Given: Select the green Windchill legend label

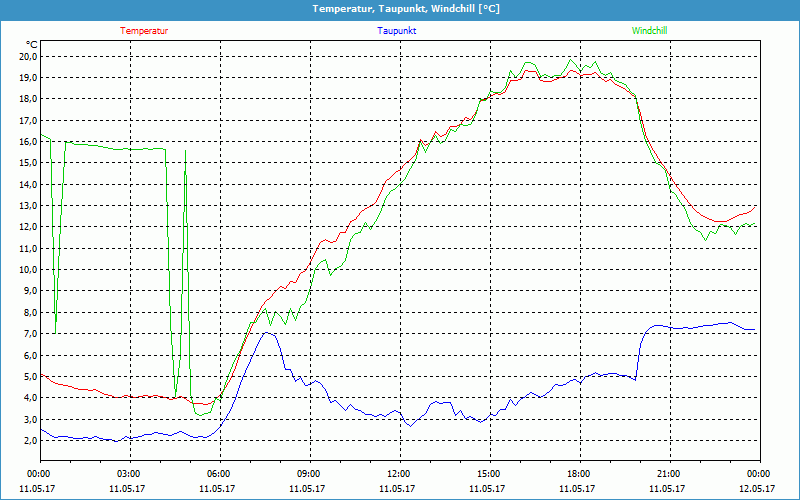Looking at the screenshot, I should [x=649, y=31].
